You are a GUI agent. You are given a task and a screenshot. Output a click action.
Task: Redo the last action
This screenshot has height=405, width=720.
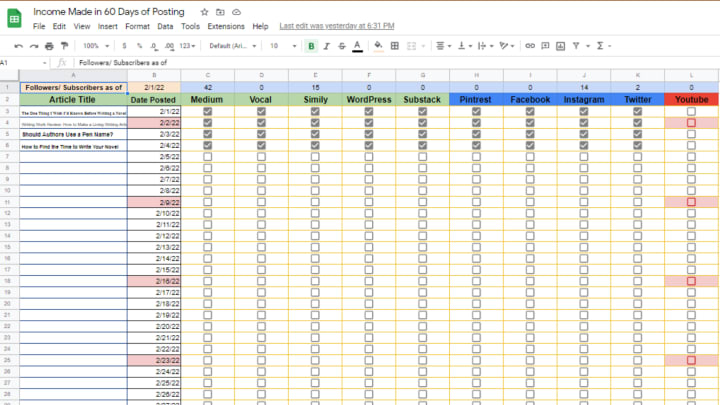pos(34,46)
